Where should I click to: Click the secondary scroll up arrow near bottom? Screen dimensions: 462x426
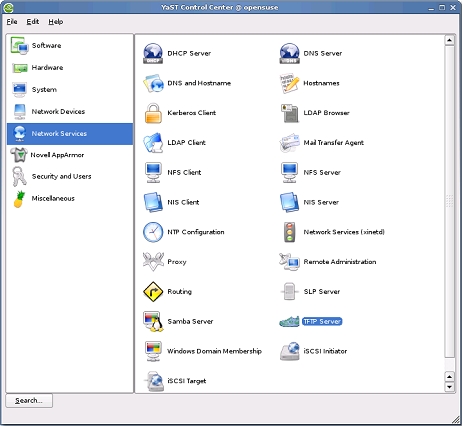point(449,377)
